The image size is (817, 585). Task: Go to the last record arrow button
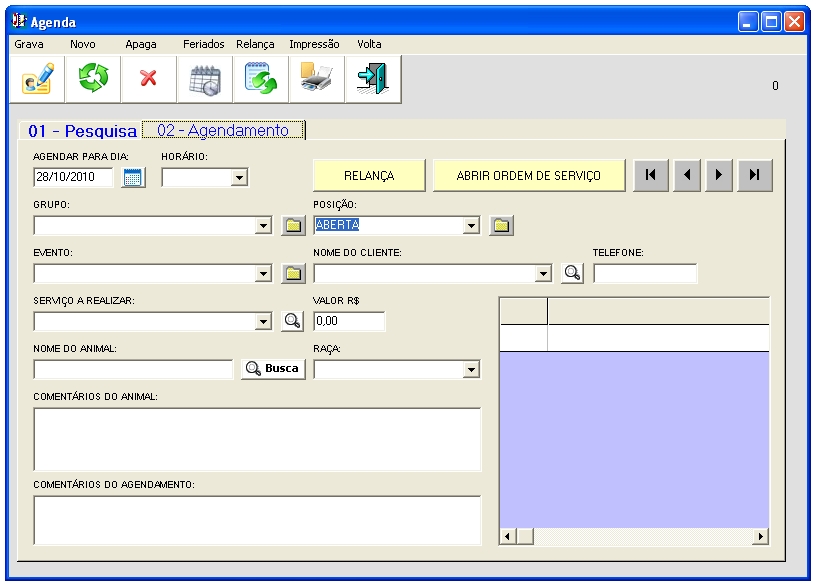coord(755,175)
